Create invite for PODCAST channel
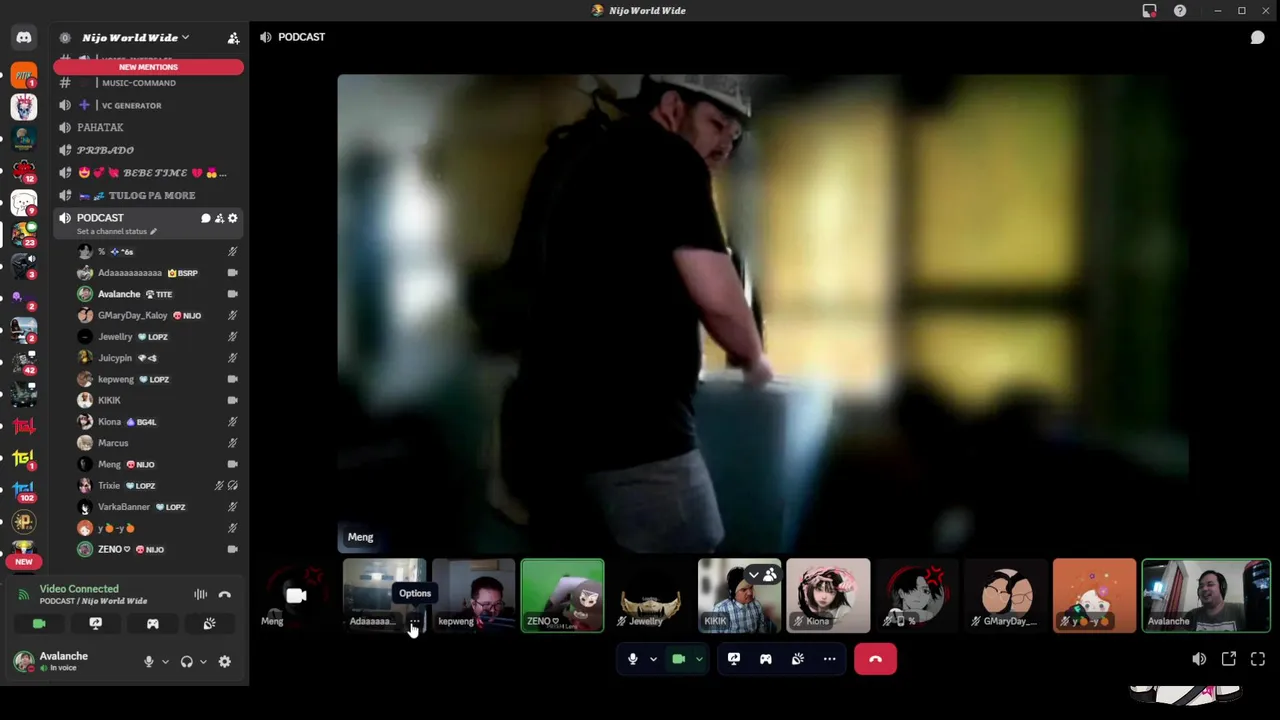This screenshot has height=720, width=1280. tap(219, 218)
